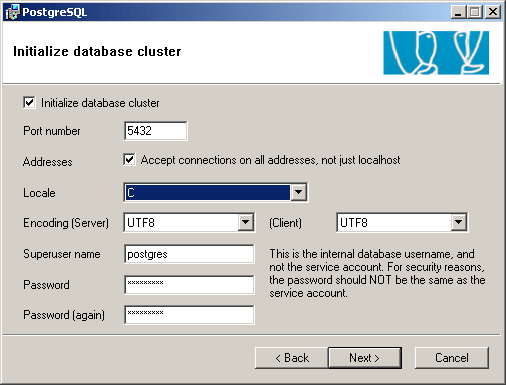Proceed with the Next button
The width and height of the screenshot is (506, 385).
pyautogui.click(x=365, y=358)
